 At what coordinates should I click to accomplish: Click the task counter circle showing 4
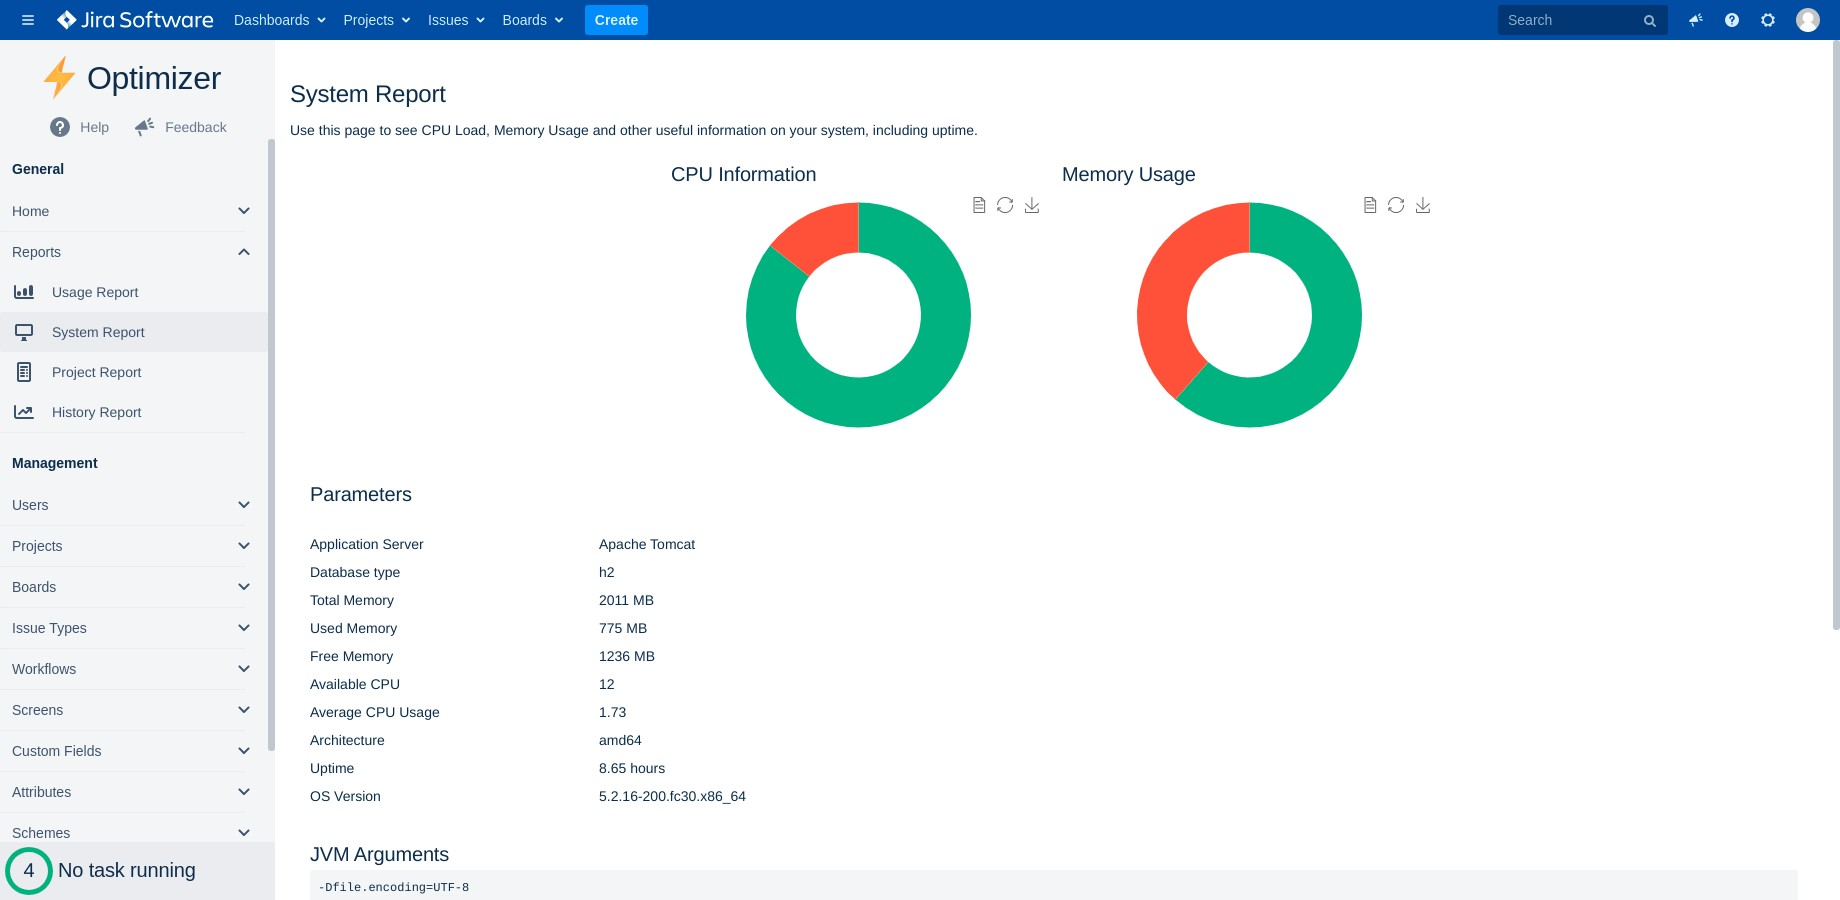[x=29, y=870]
